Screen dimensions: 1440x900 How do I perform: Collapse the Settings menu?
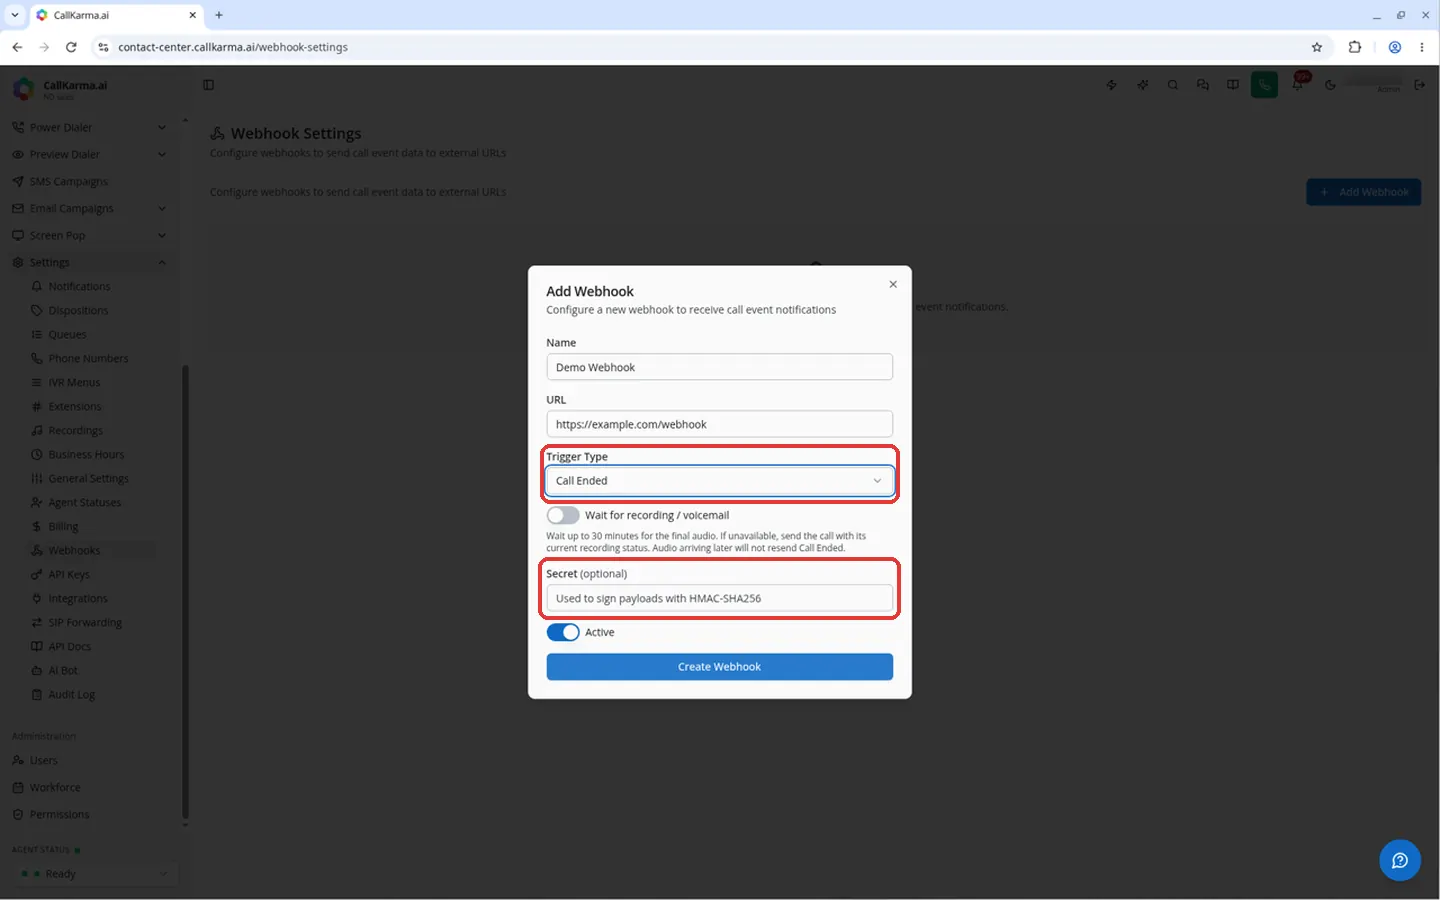point(88,262)
